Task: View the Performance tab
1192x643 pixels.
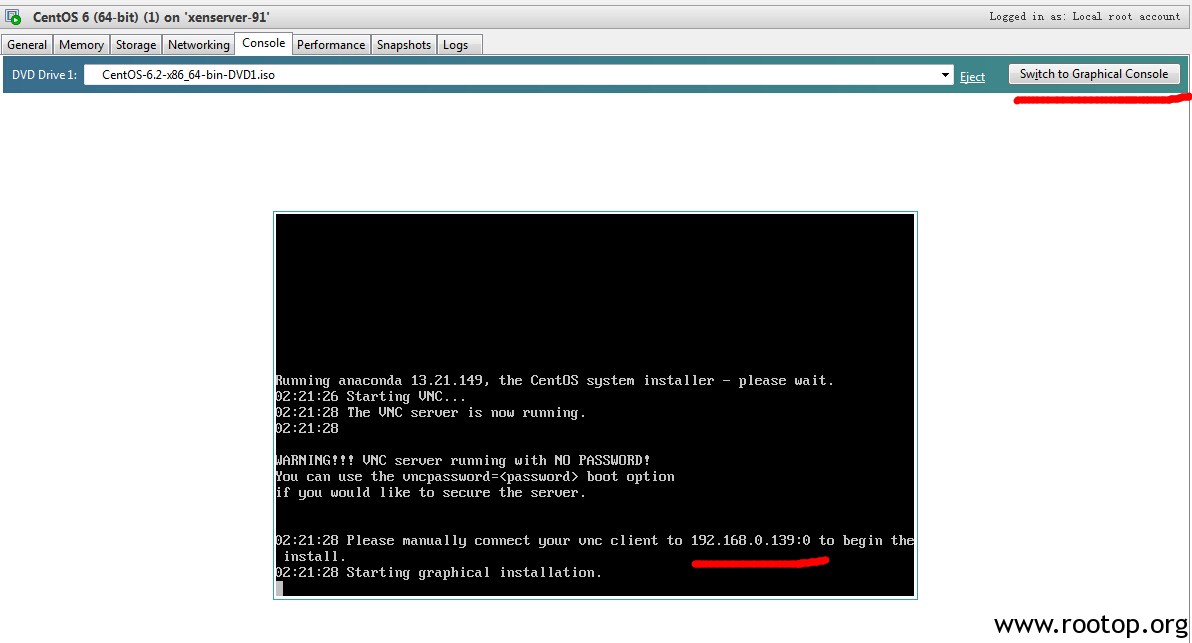Action: coord(331,45)
